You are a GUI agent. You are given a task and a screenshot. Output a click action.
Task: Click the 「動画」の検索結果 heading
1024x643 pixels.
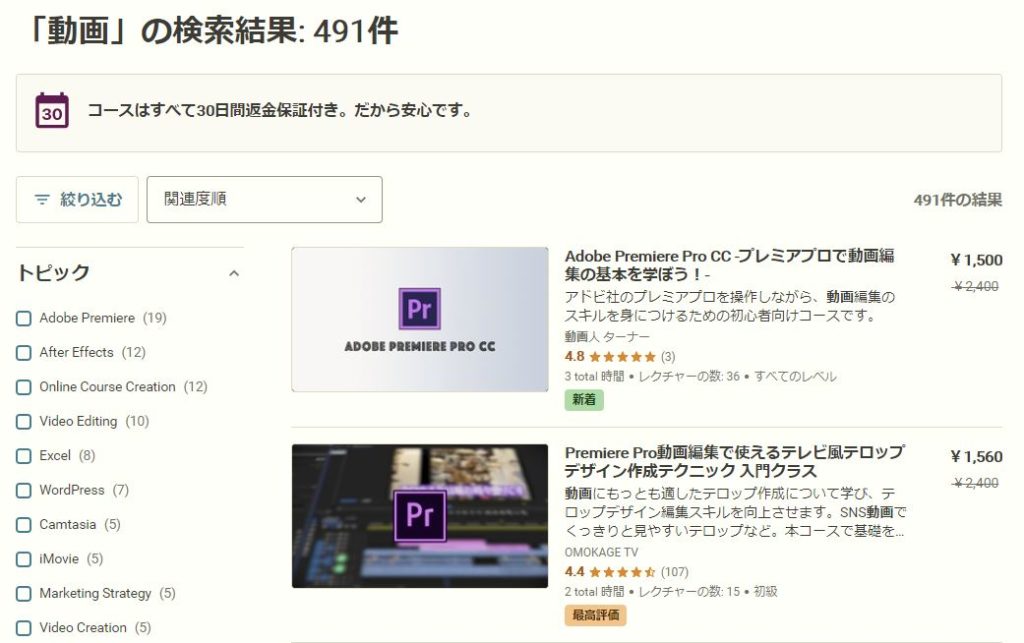click(212, 31)
